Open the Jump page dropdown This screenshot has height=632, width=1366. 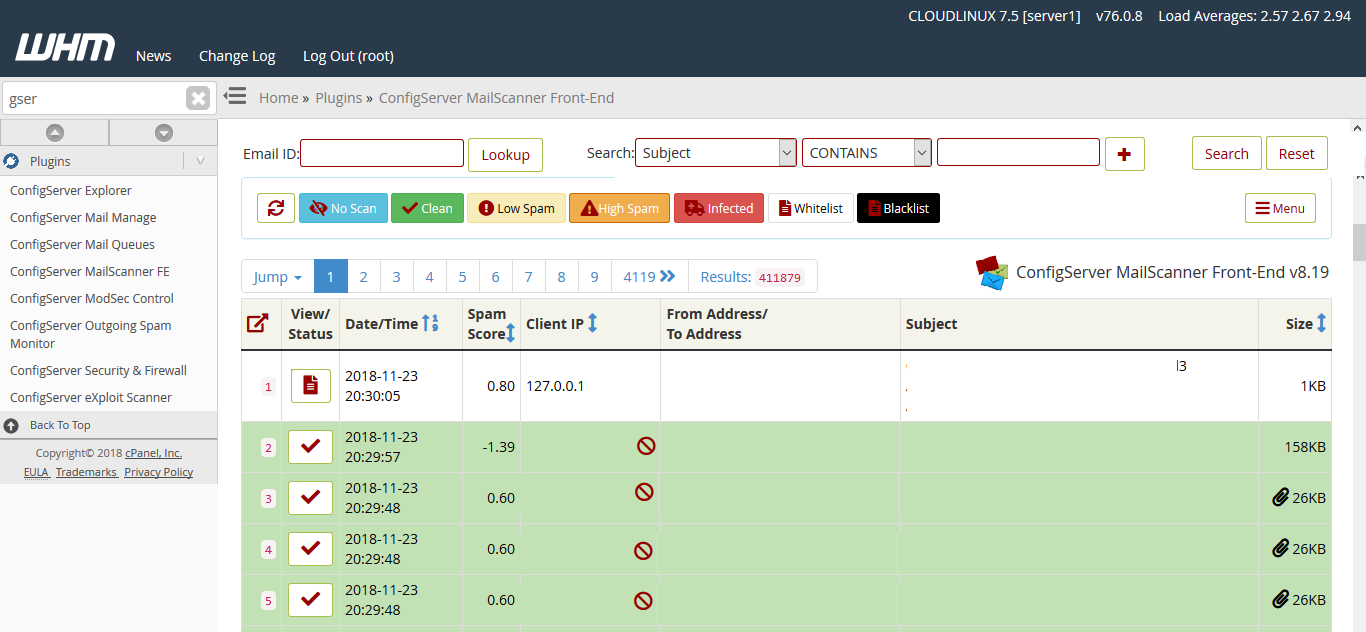(x=278, y=277)
